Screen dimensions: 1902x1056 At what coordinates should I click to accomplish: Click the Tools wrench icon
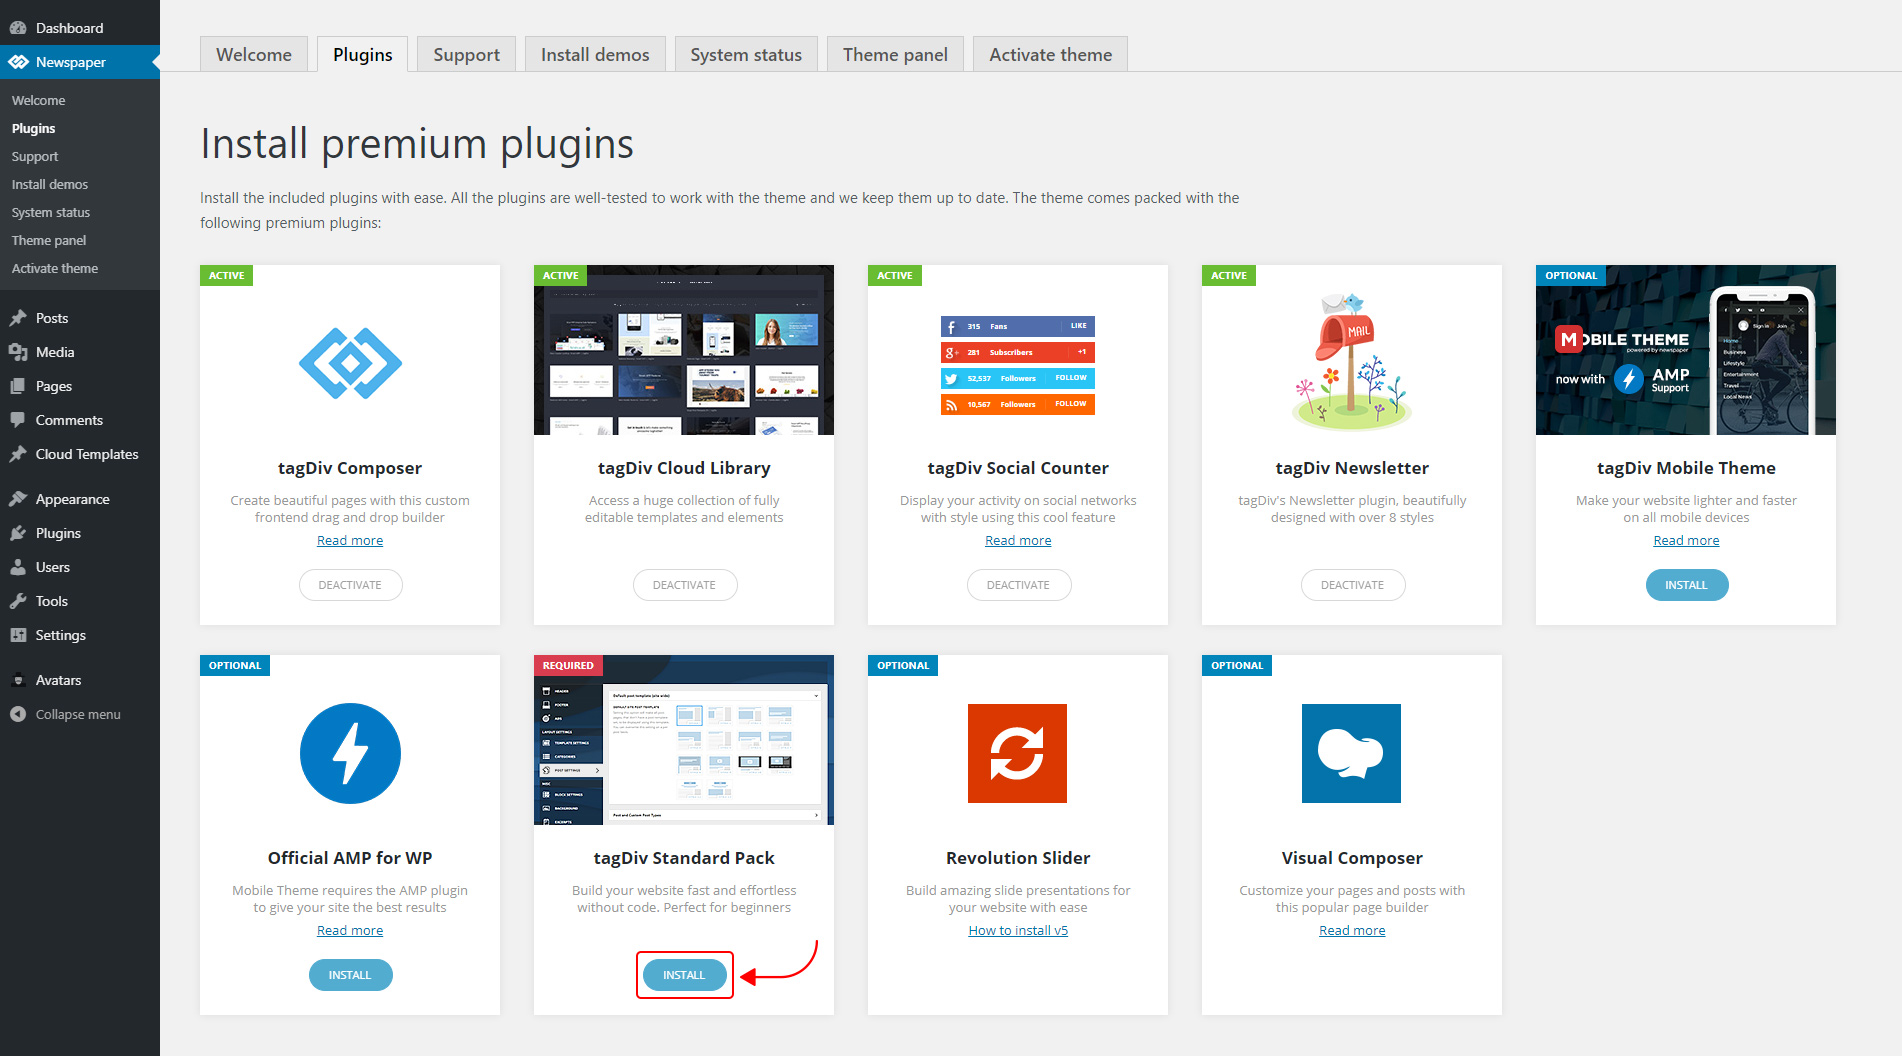(18, 601)
